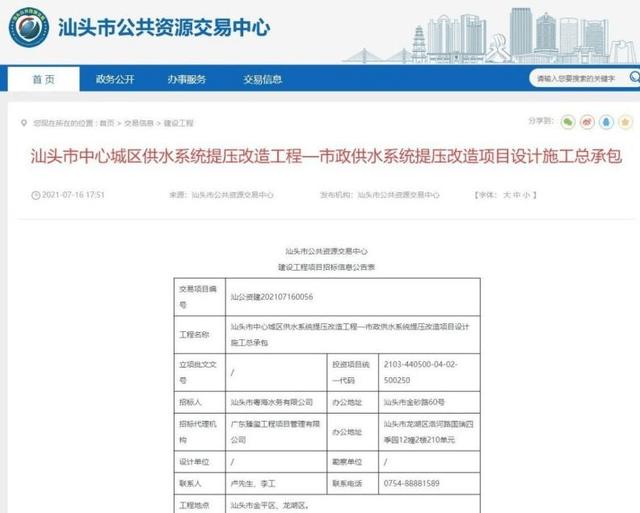Screen dimensions: 640x513
Task: Click the 设计单位 label cell
Action: point(200,462)
